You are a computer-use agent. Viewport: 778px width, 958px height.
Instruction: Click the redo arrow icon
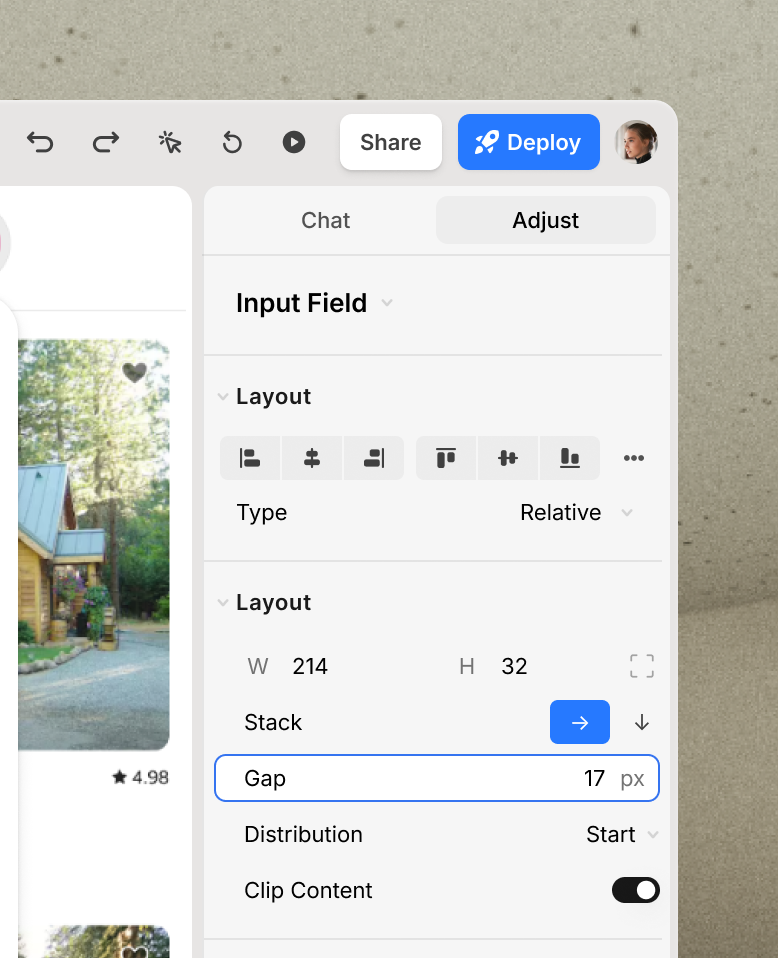(x=106, y=142)
